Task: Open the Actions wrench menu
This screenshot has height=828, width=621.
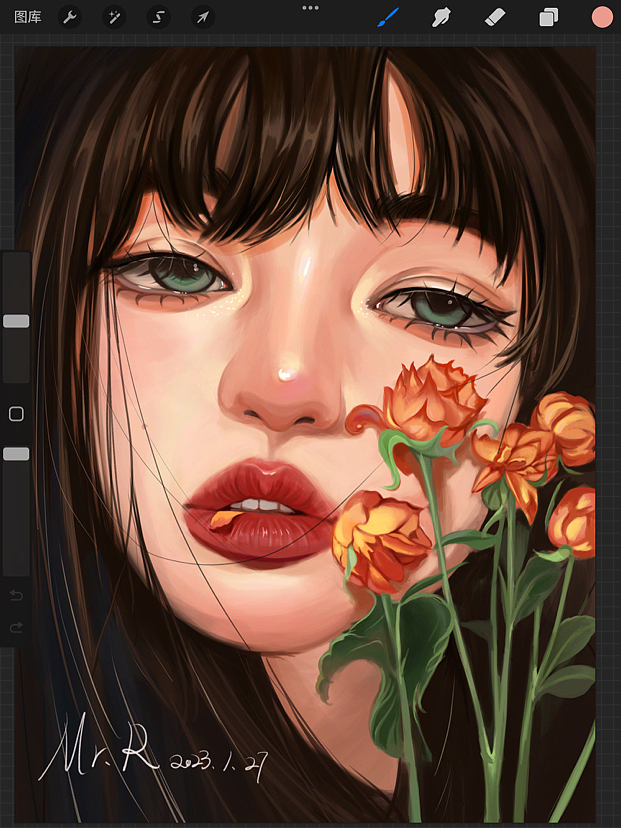Action: (x=70, y=17)
